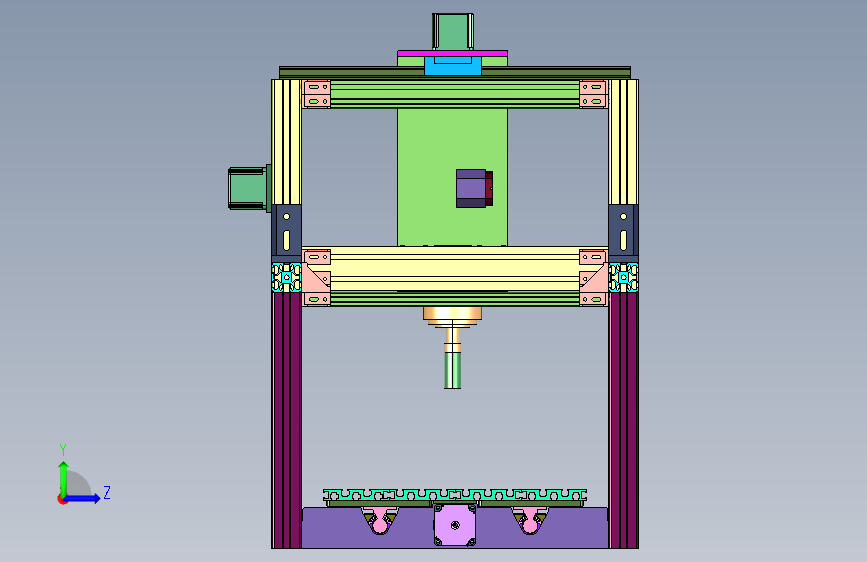Select the upper left yellow vertical extrusion
867x562 pixels.
[x=286, y=142]
